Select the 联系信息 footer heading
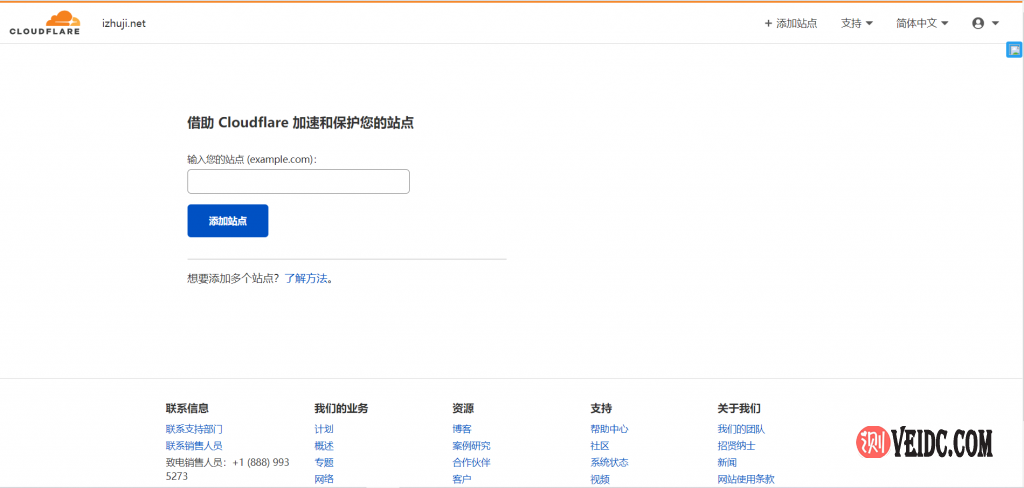This screenshot has width=1024, height=488. [187, 408]
